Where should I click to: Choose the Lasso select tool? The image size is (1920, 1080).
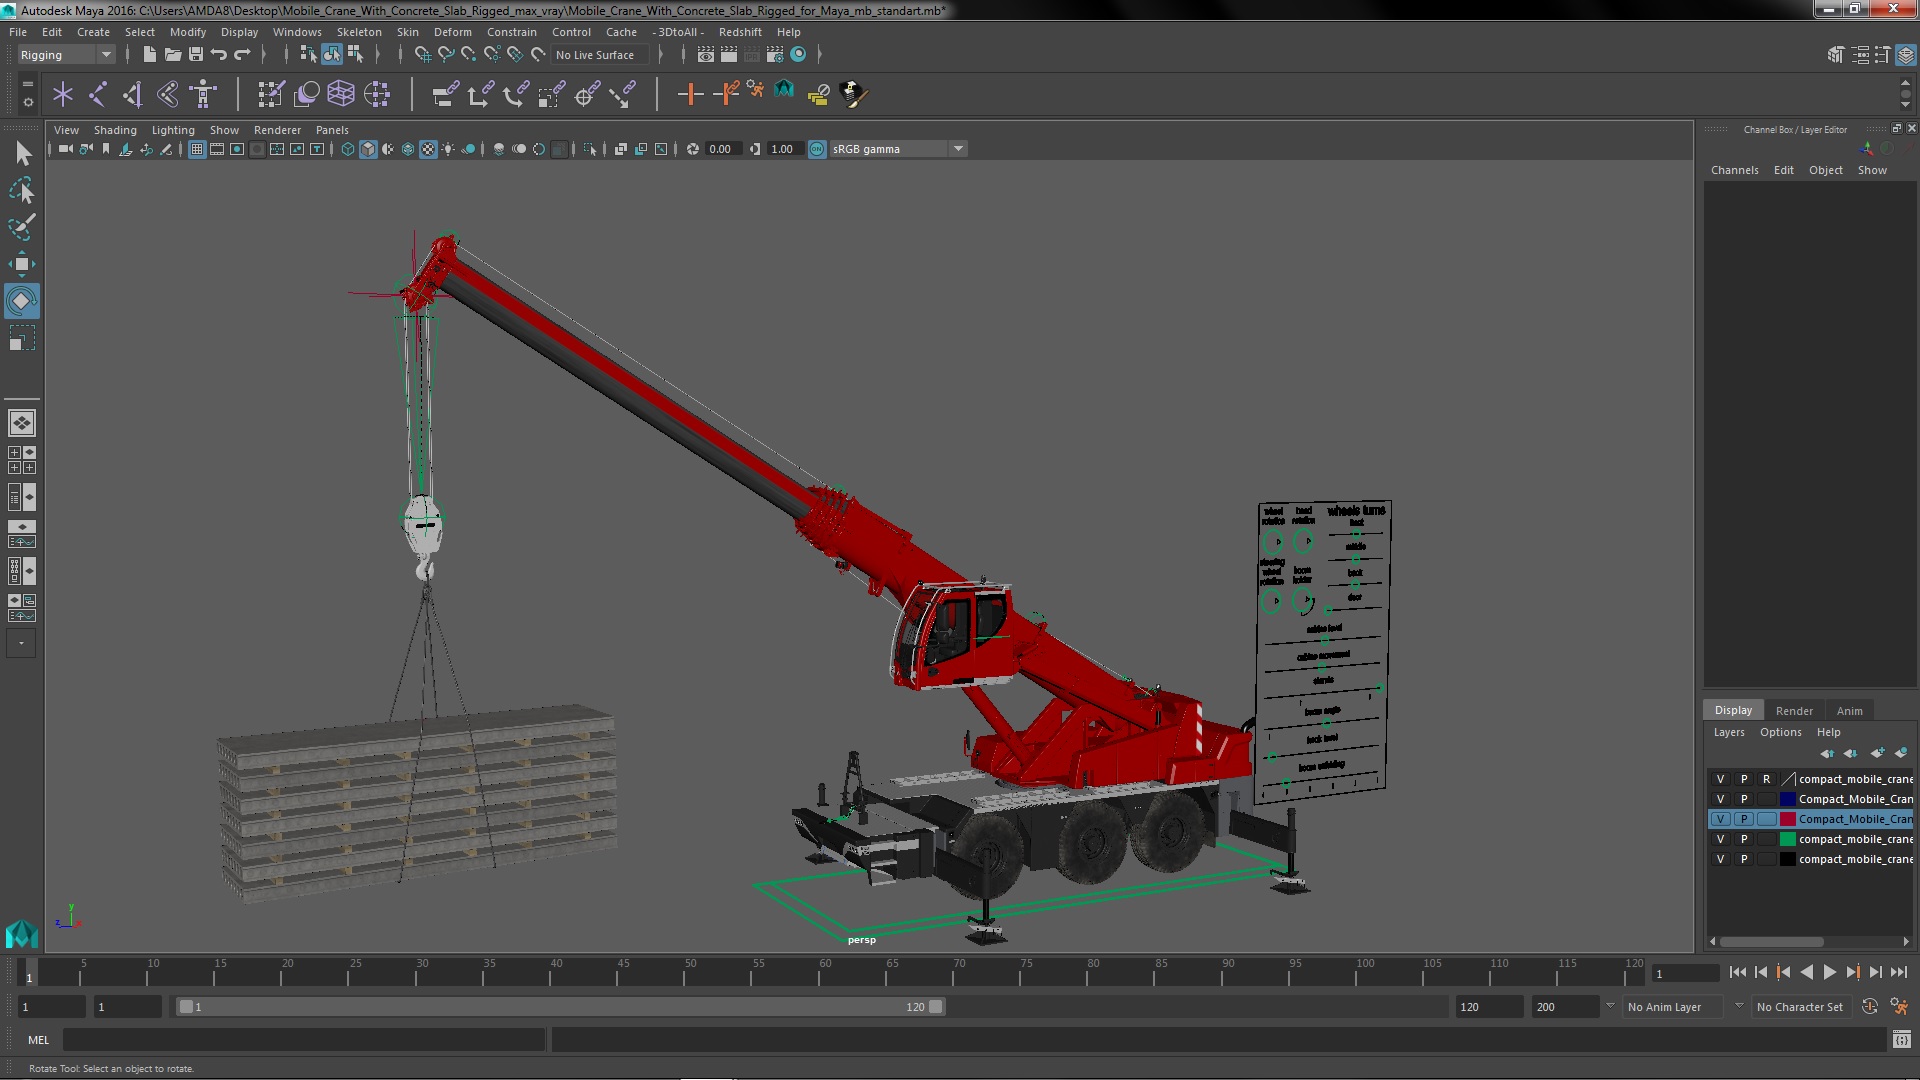(x=21, y=190)
